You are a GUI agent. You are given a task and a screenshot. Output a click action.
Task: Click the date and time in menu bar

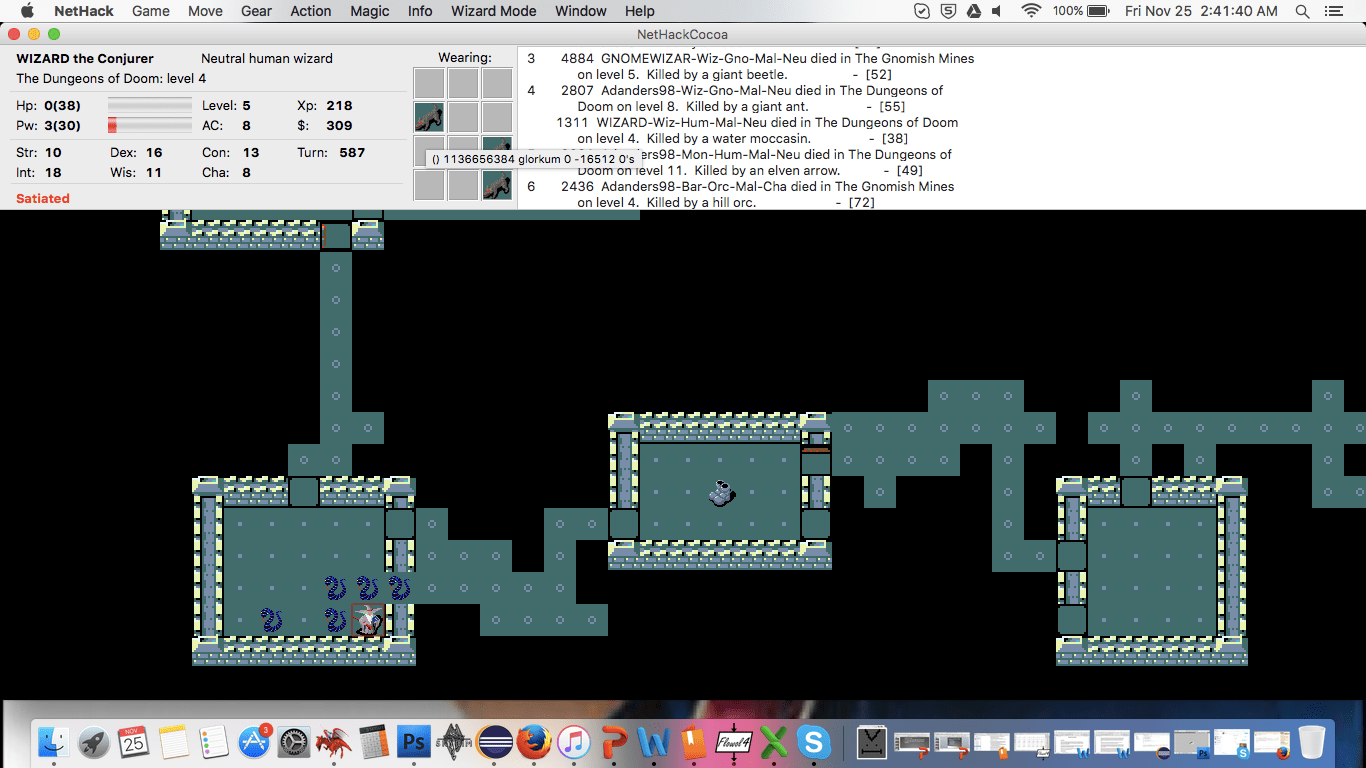pyautogui.click(x=1201, y=11)
